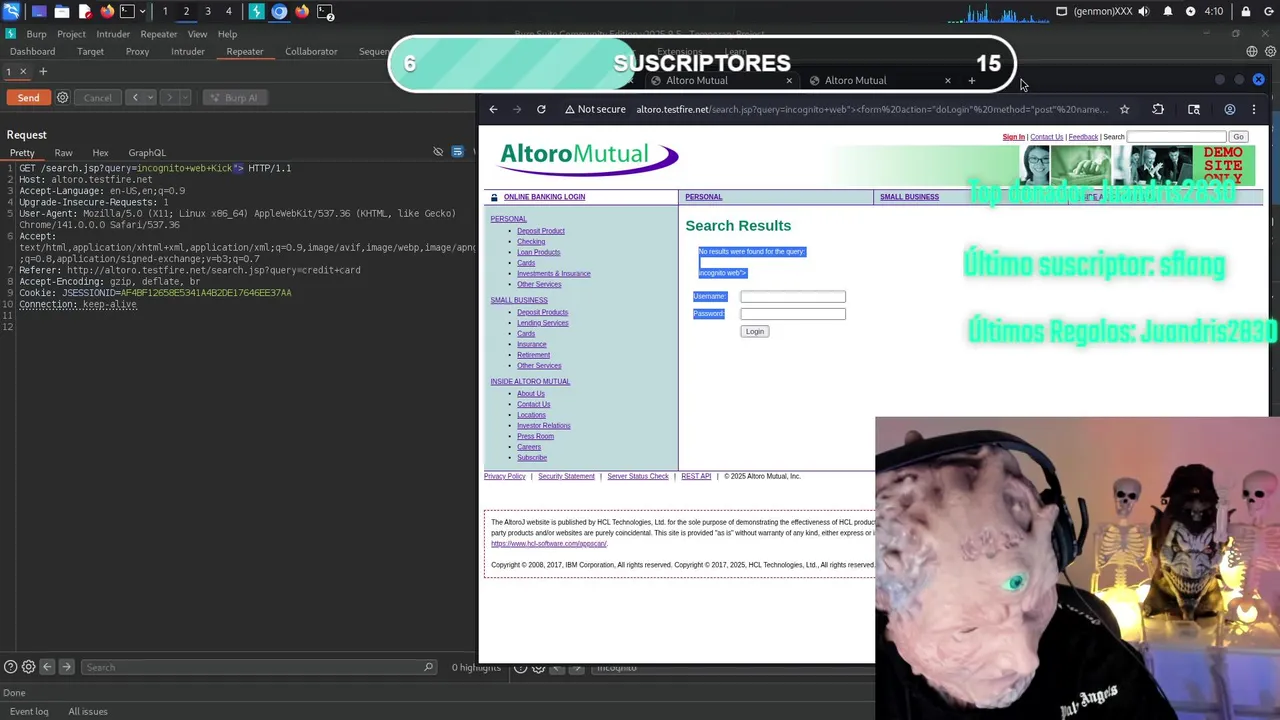Select the Hex request view tab
Screen dimensions: 1280x720
click(x=100, y=153)
